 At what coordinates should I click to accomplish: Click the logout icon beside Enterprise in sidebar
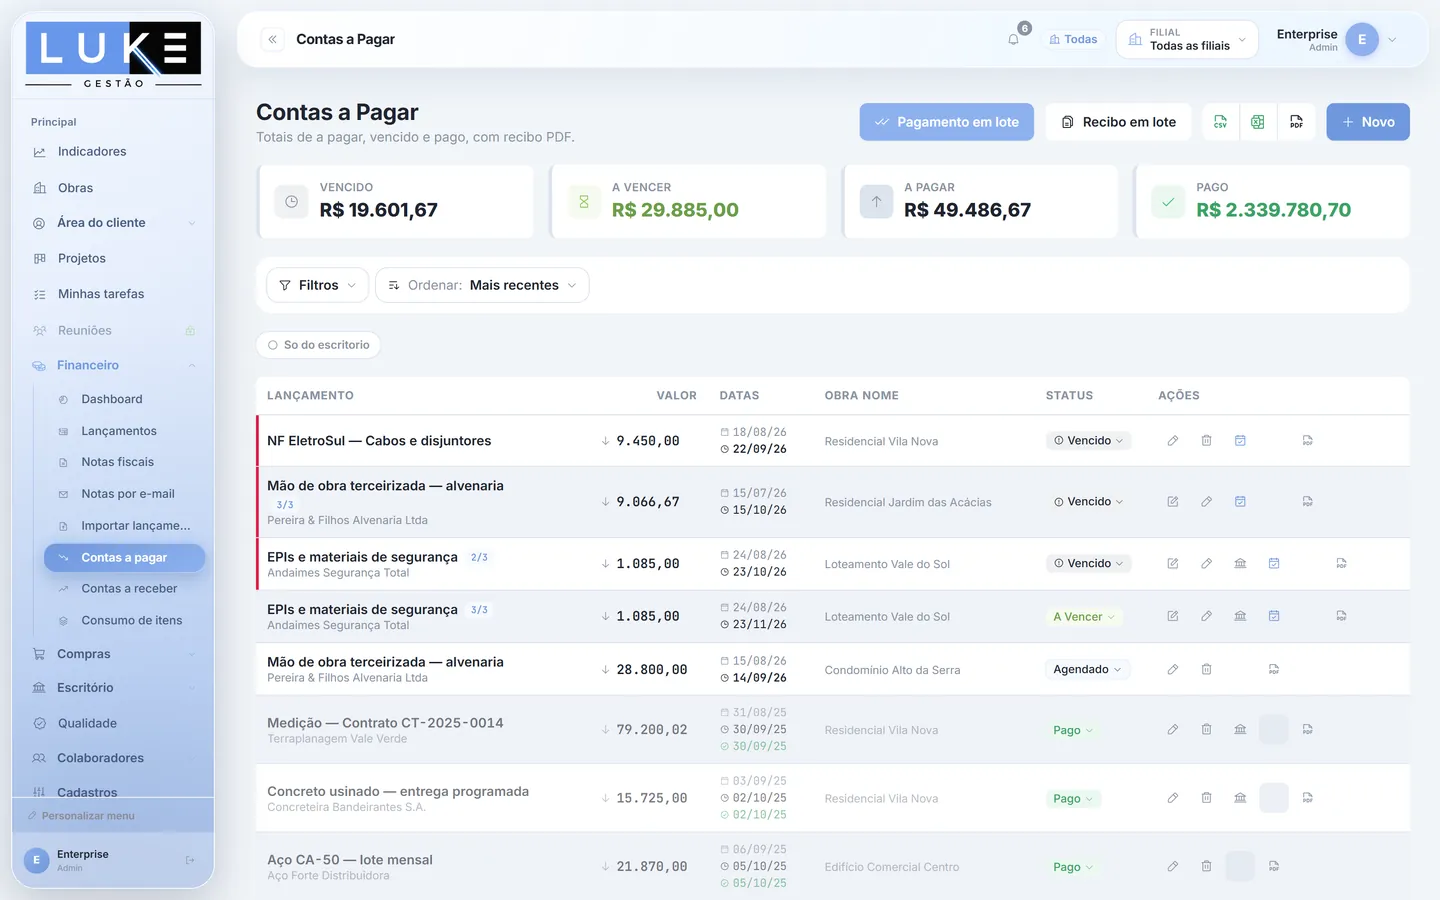(x=190, y=860)
